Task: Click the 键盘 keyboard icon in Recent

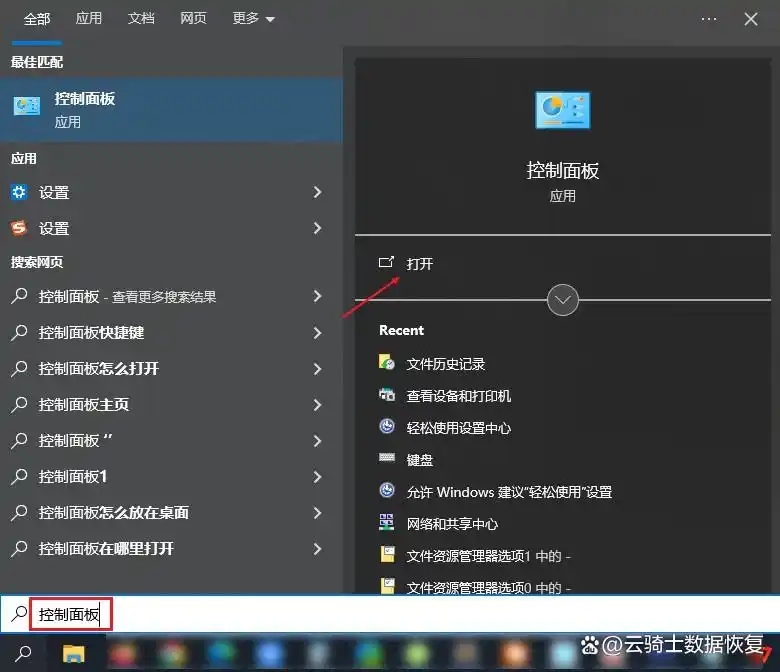Action: (387, 459)
